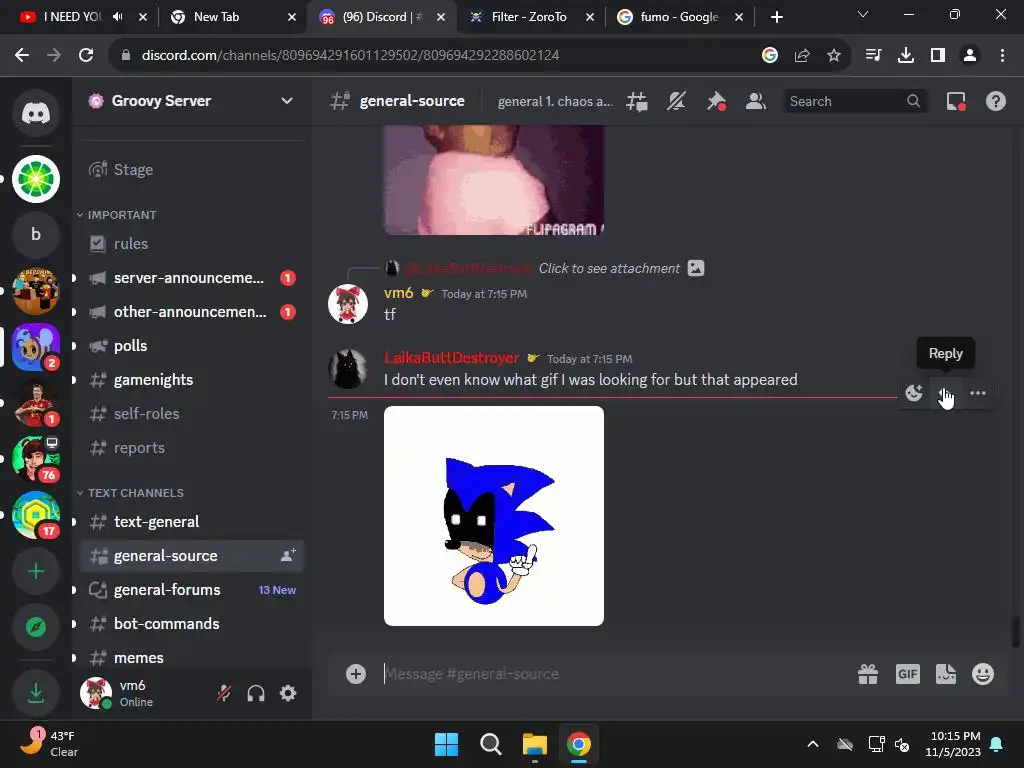Open the Windows Start menu
Viewport: 1024px width, 768px height.
(x=447, y=744)
